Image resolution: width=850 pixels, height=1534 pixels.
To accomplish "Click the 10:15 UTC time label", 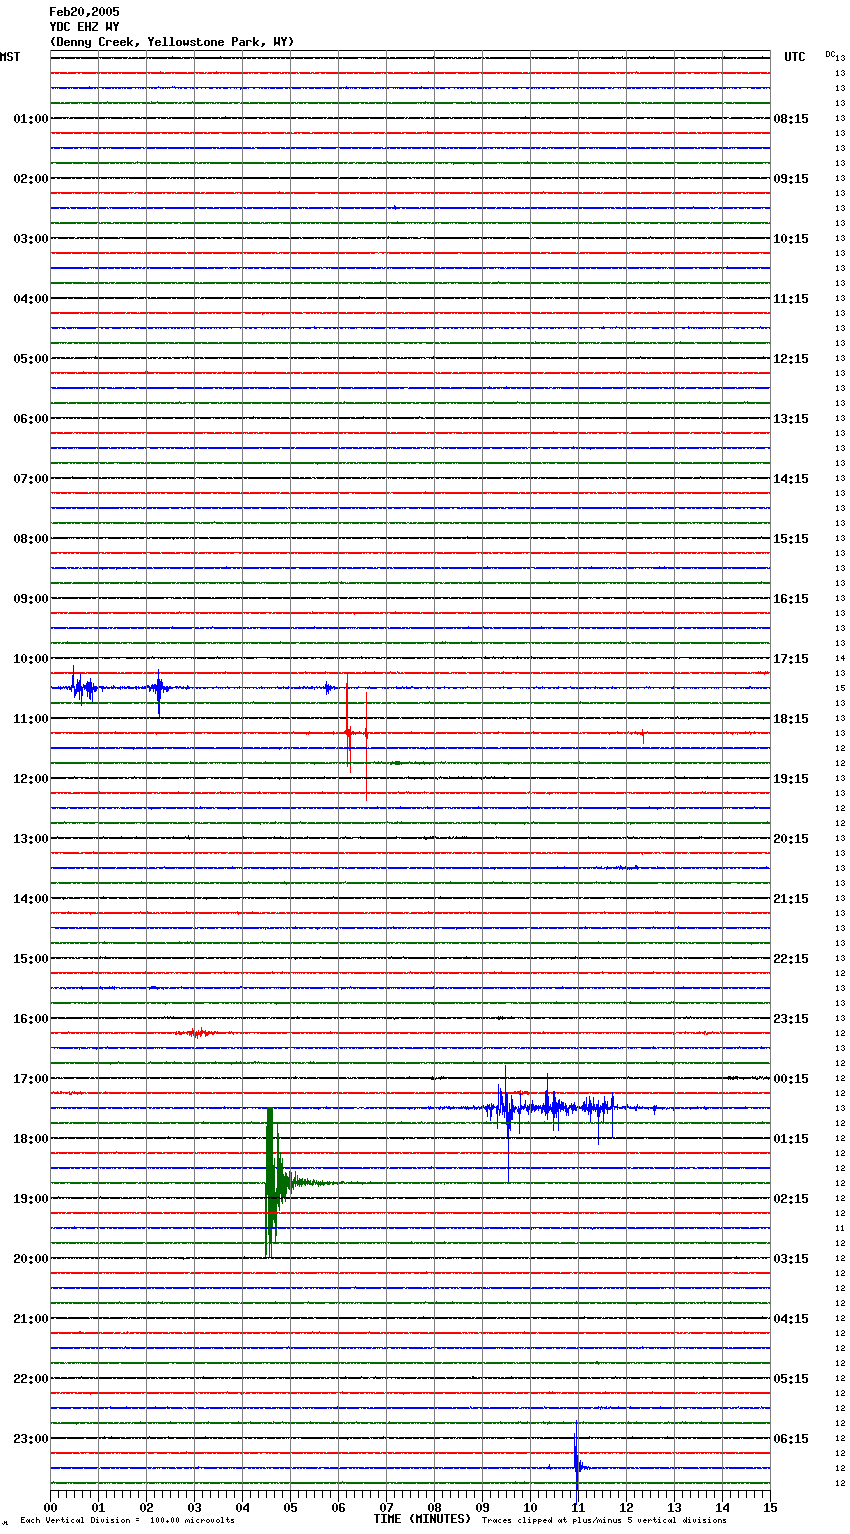I will pyautogui.click(x=791, y=239).
